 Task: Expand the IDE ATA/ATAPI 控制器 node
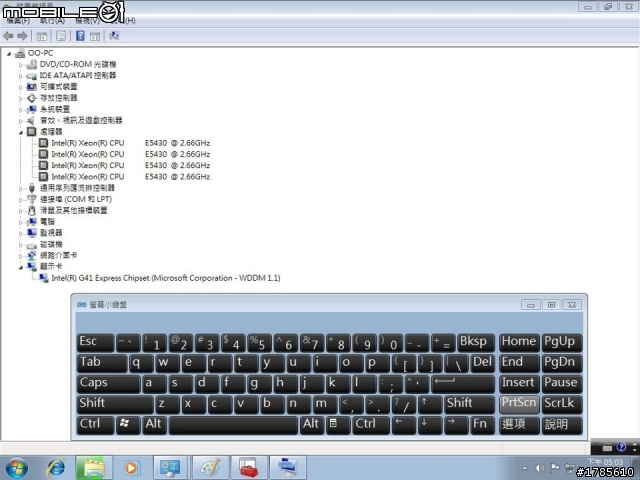[x=20, y=76]
